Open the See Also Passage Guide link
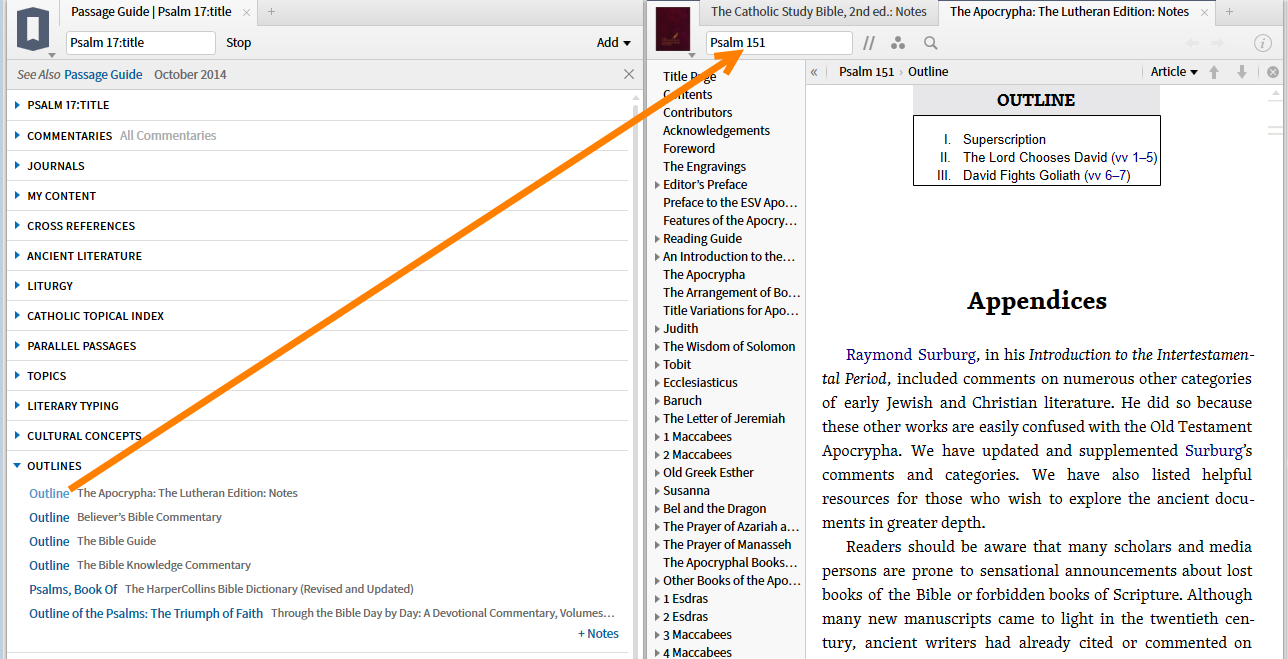1288x659 pixels. click(103, 75)
